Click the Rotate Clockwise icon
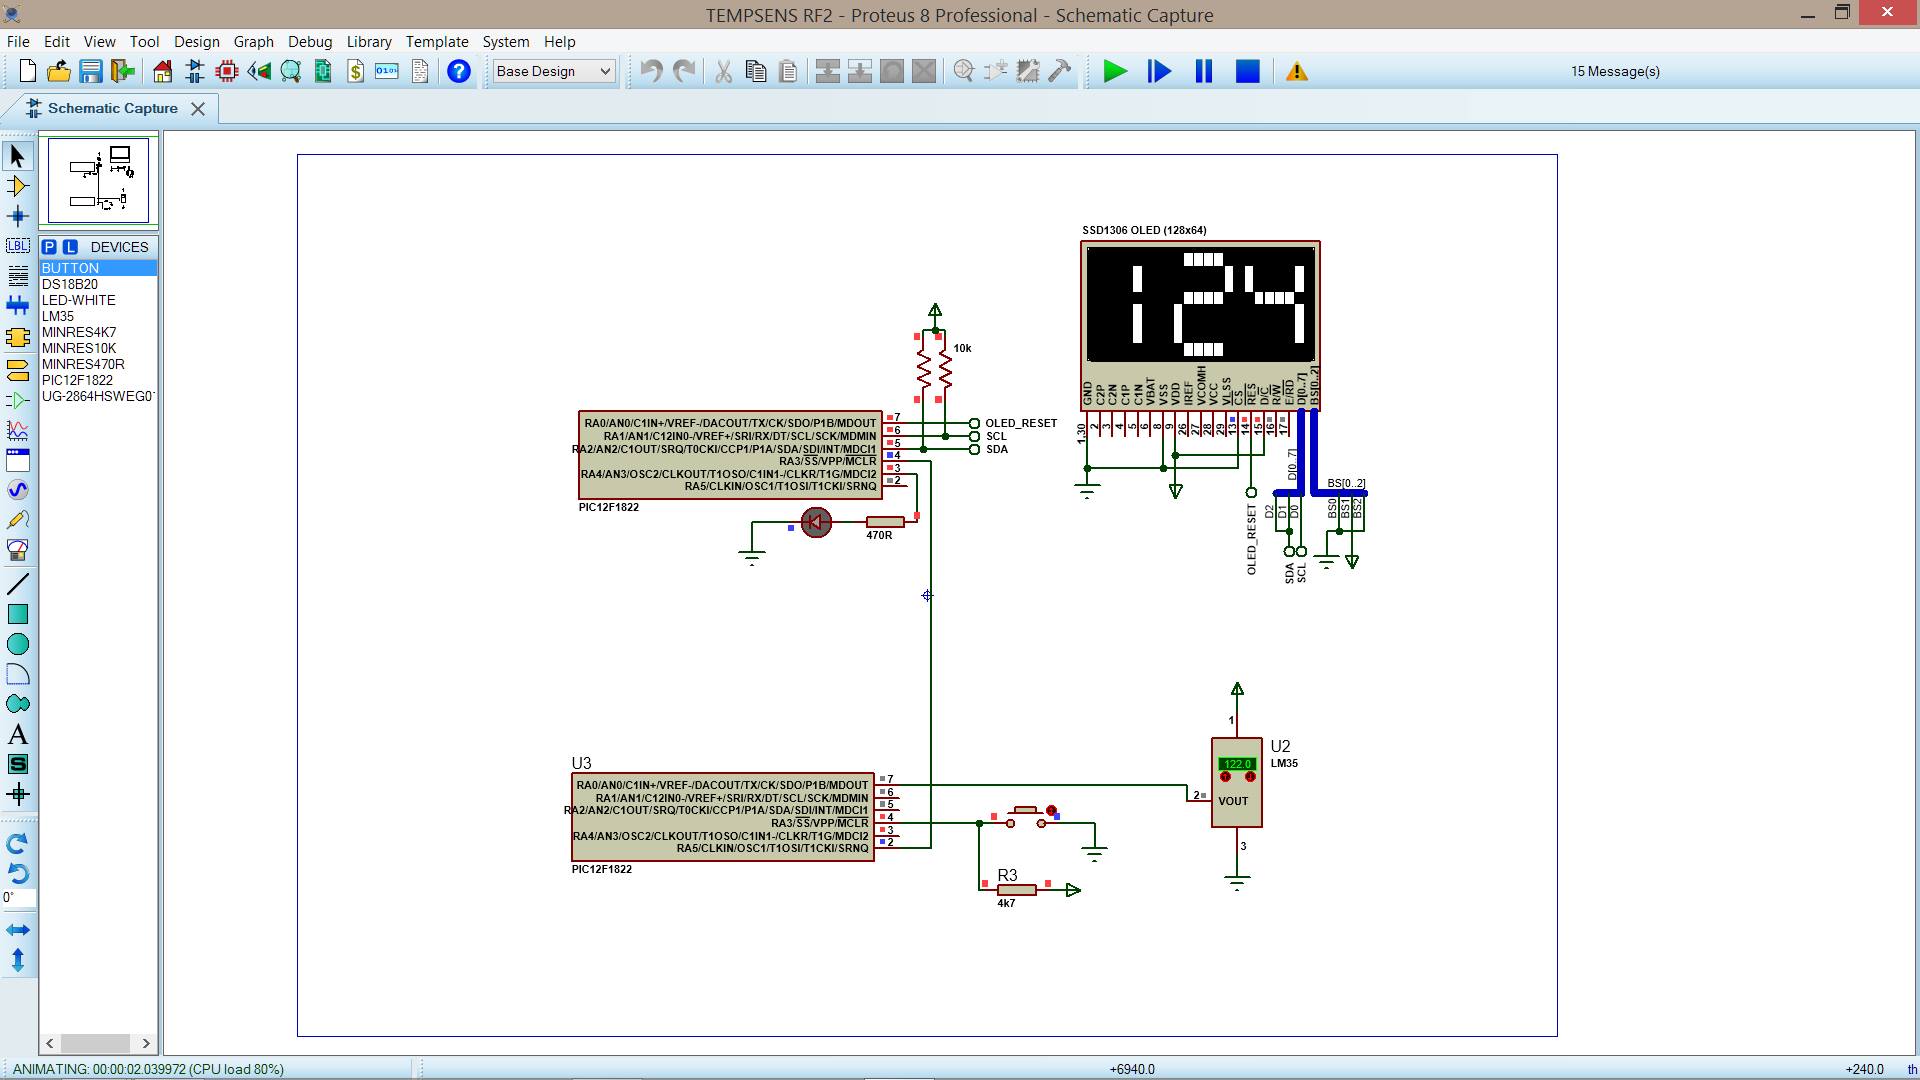Screen dimensions: 1920x1080 (x=18, y=844)
